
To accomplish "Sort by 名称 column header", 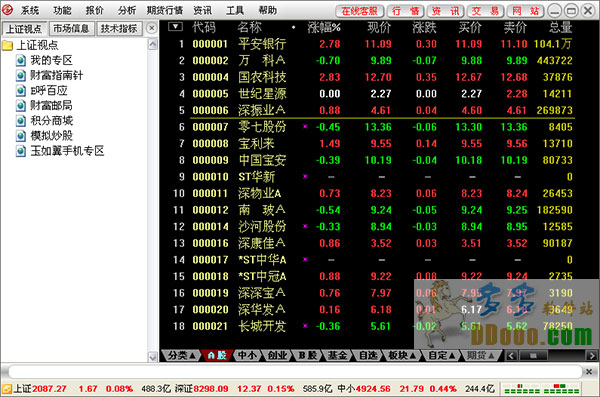I will 249,27.
